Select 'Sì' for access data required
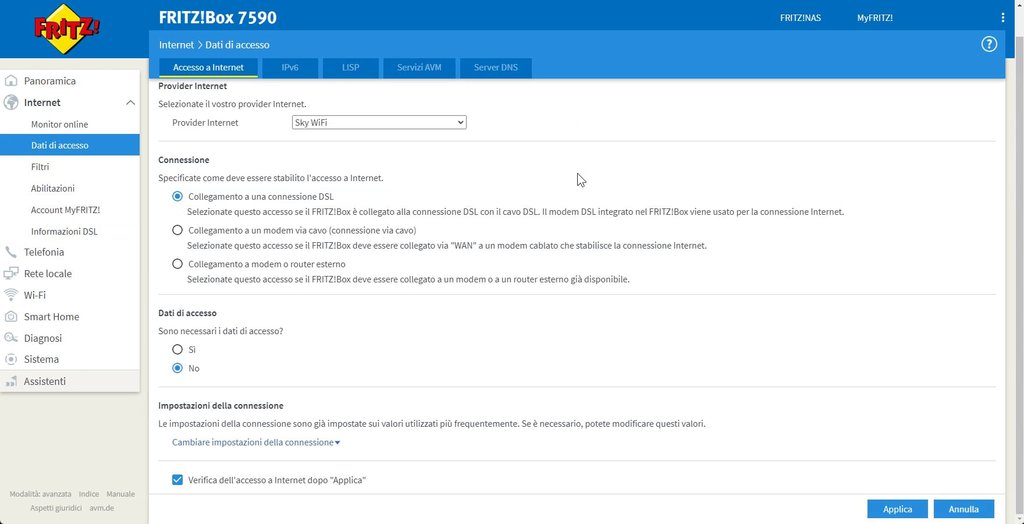 178,349
